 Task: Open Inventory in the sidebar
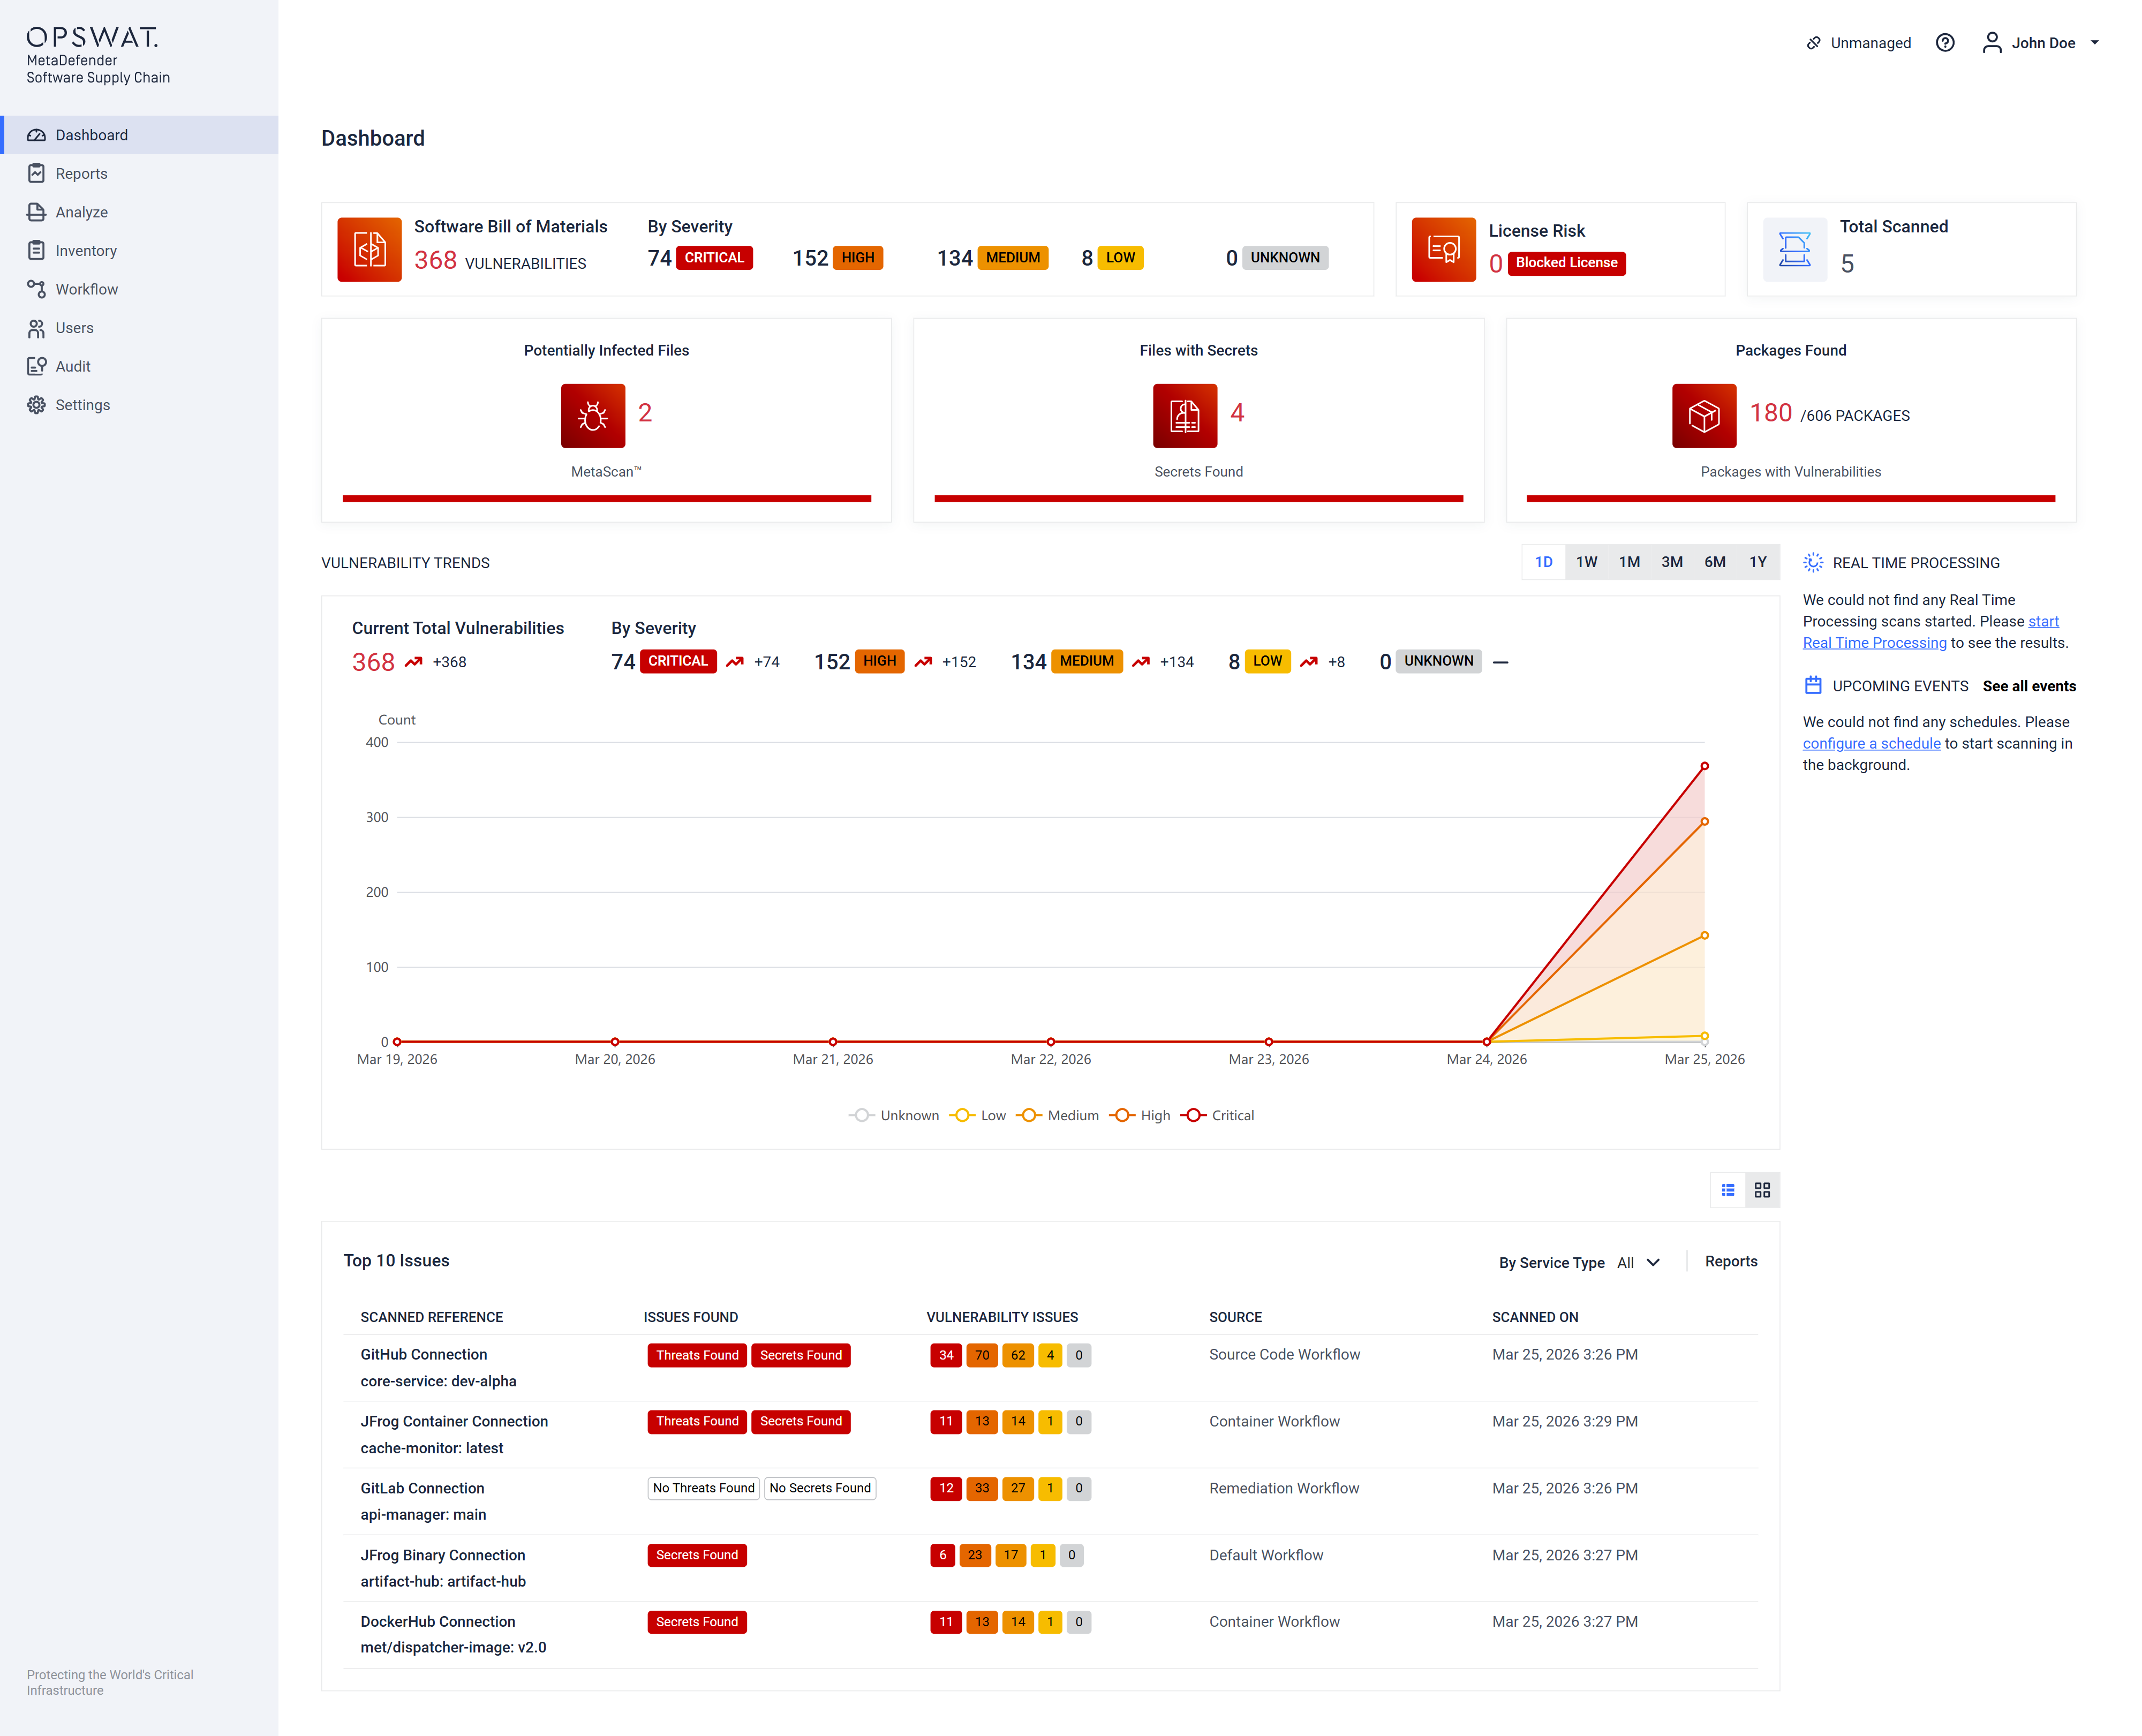click(86, 251)
